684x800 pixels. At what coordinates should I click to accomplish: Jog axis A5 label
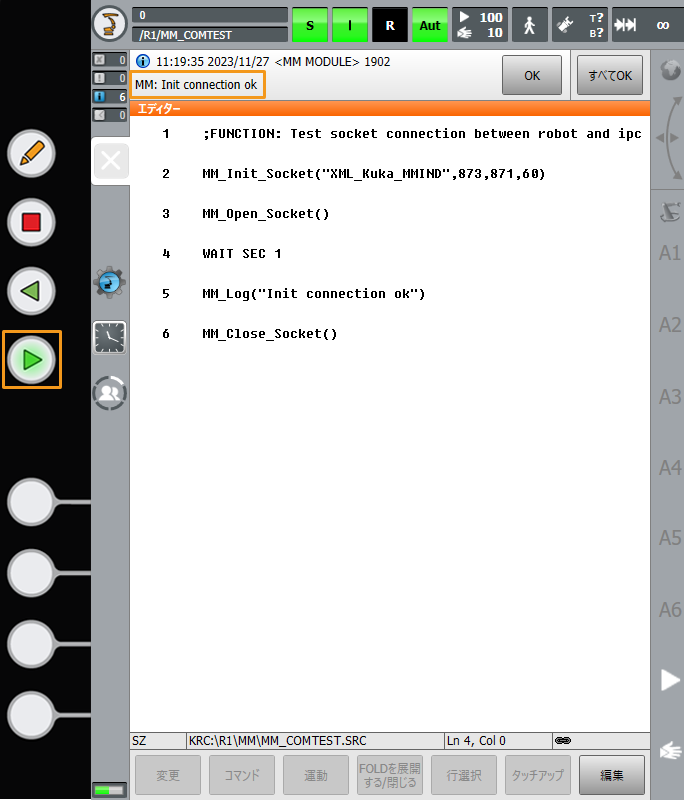669,538
